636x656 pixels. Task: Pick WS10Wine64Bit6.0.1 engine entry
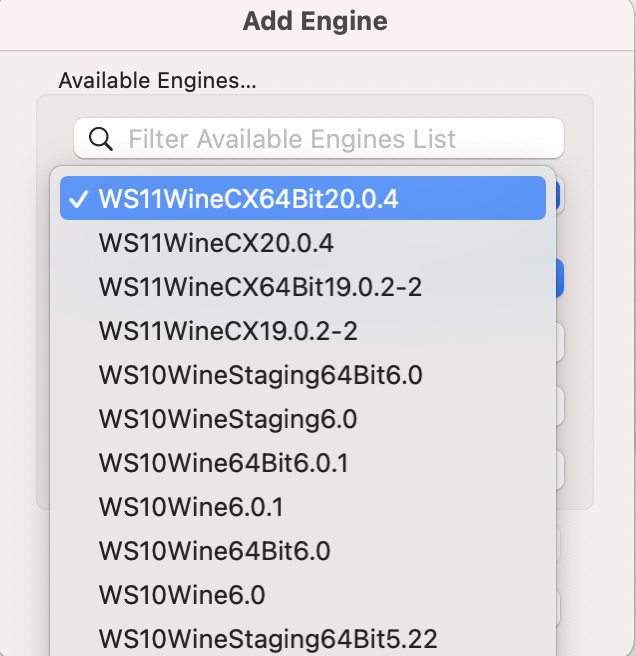pyautogui.click(x=303, y=463)
